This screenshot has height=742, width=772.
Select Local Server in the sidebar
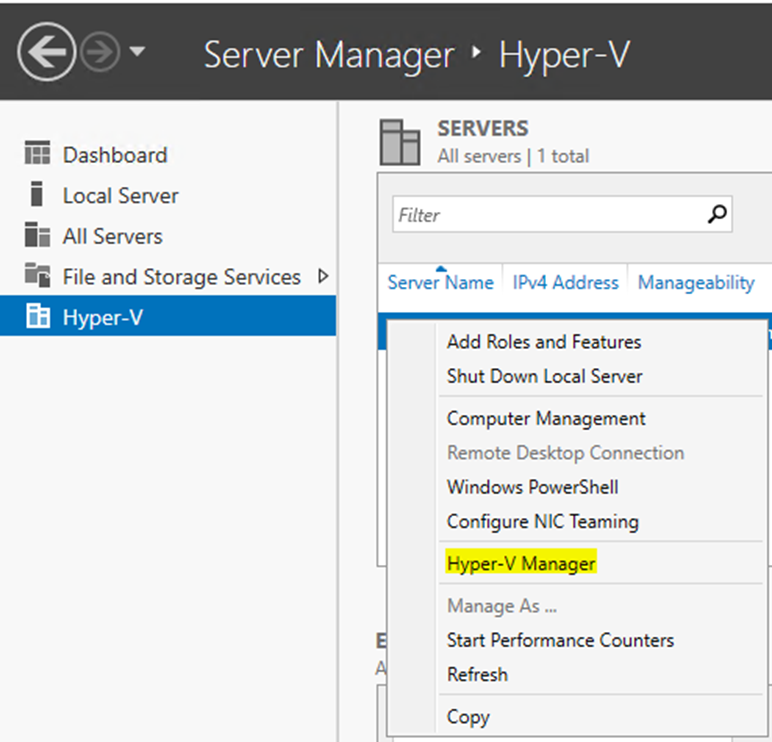tap(121, 196)
